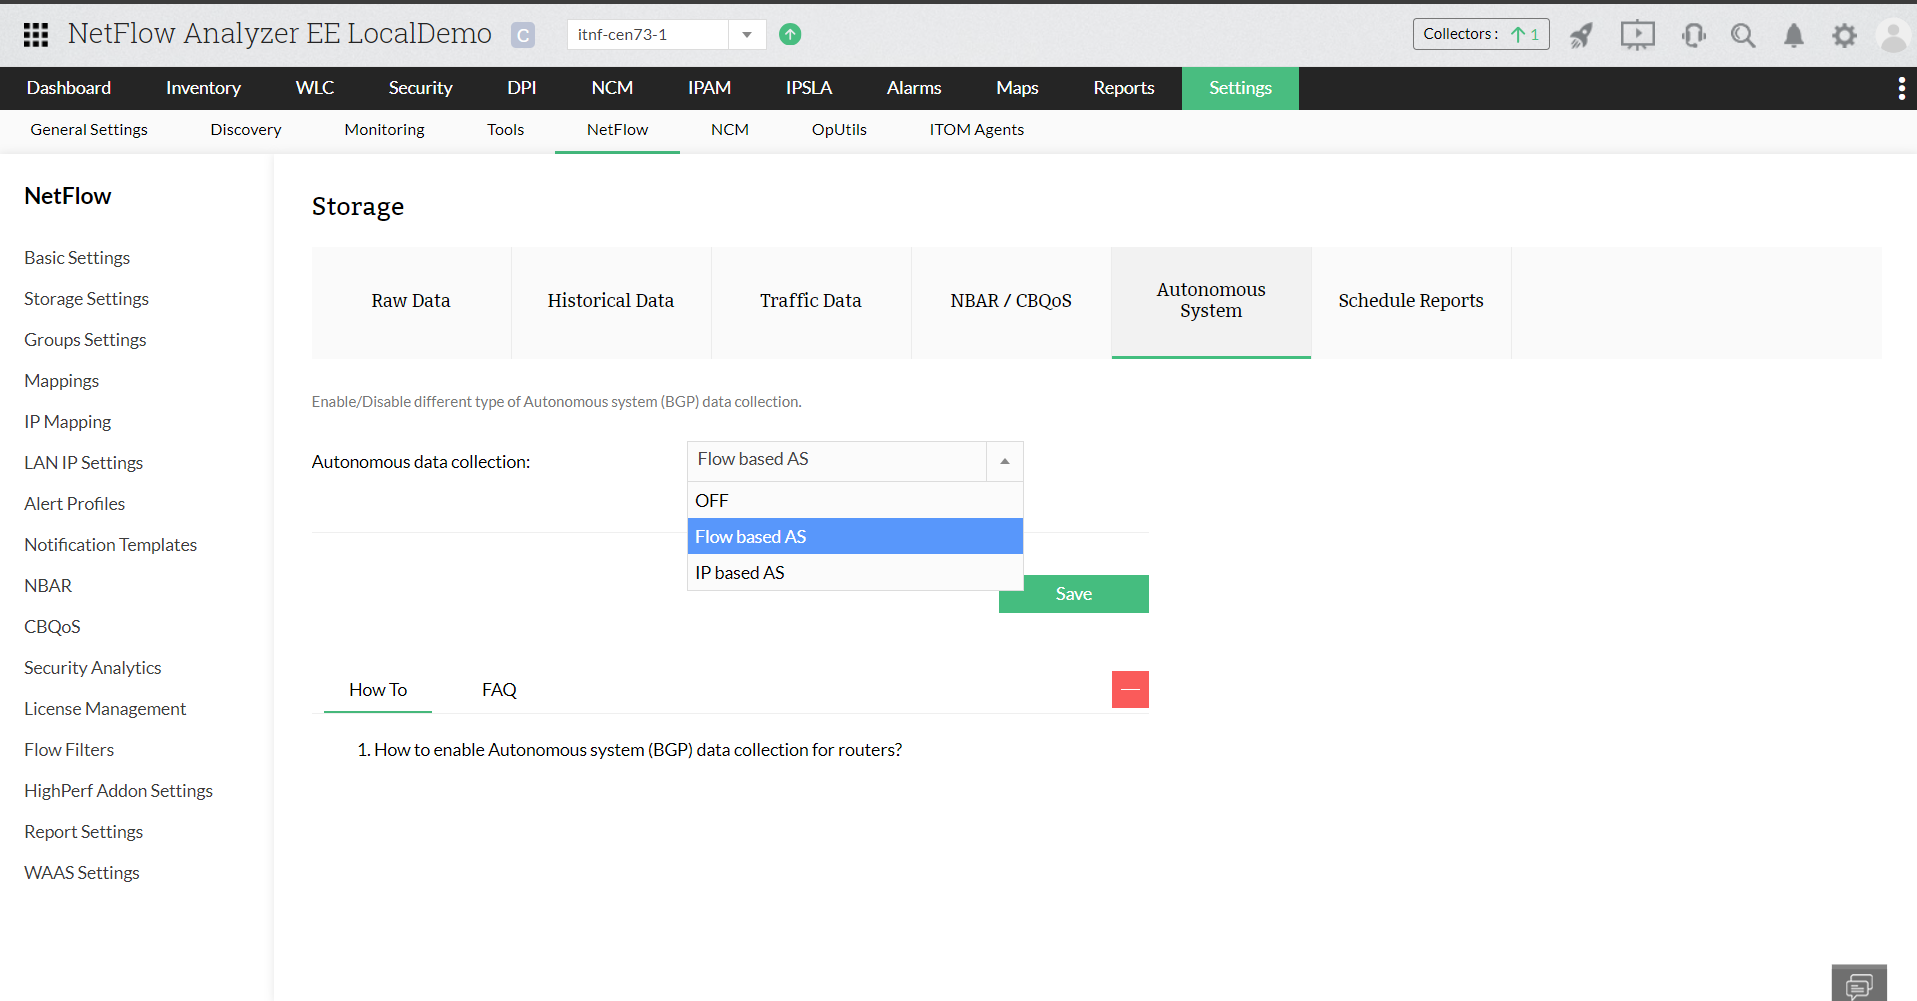The height and width of the screenshot is (1001, 1917).
Task: Collapse the Autonomous data collection dropdown arrow
Action: (1005, 461)
